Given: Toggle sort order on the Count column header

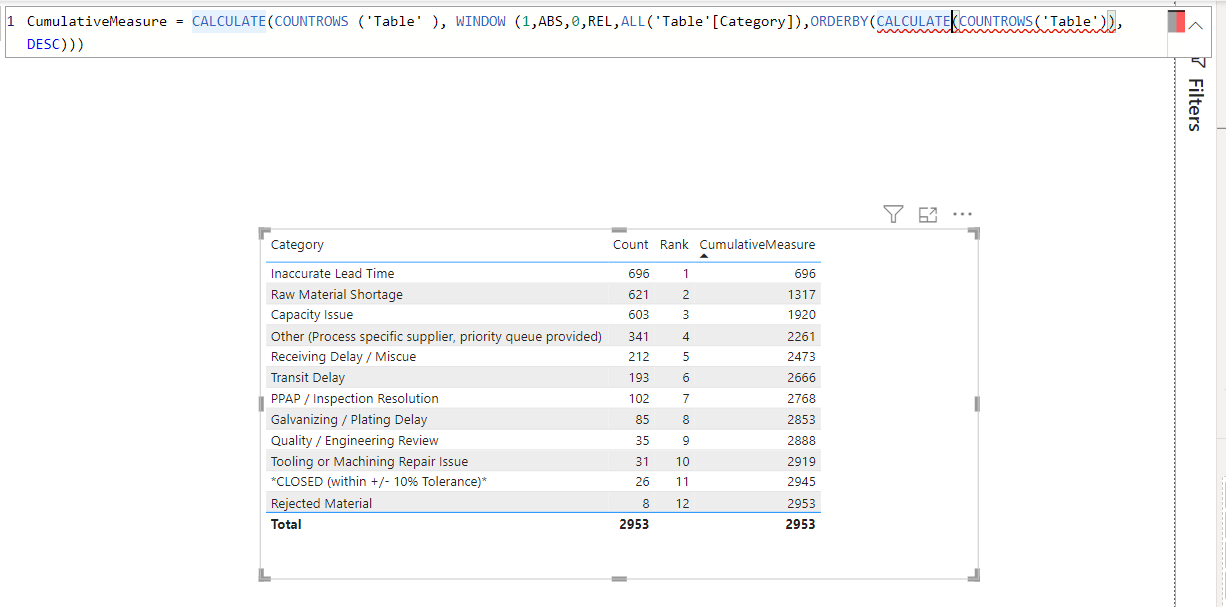Looking at the screenshot, I should (x=630, y=244).
